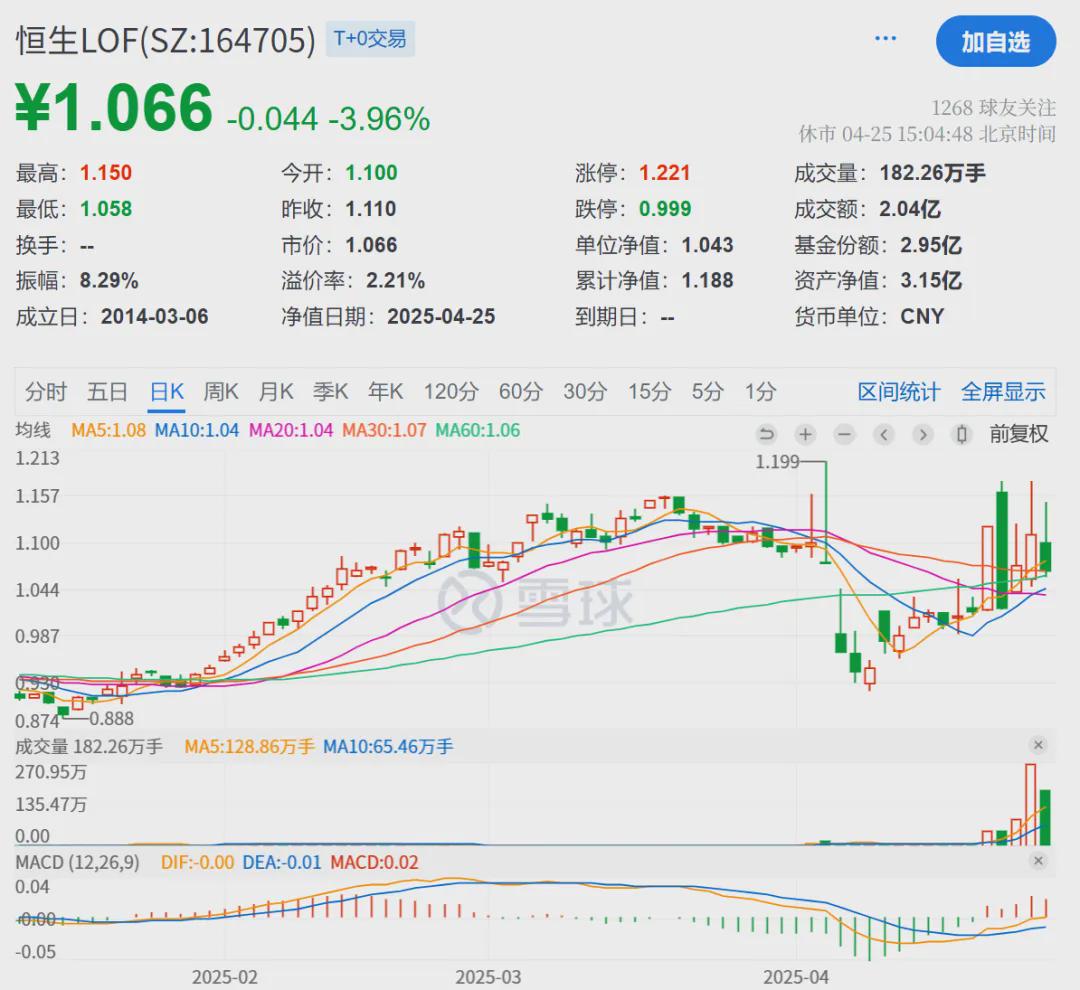The height and width of the screenshot is (990, 1080).
Task: Click the 恒生LOF(SZ:164705) title
Action: click(165, 40)
